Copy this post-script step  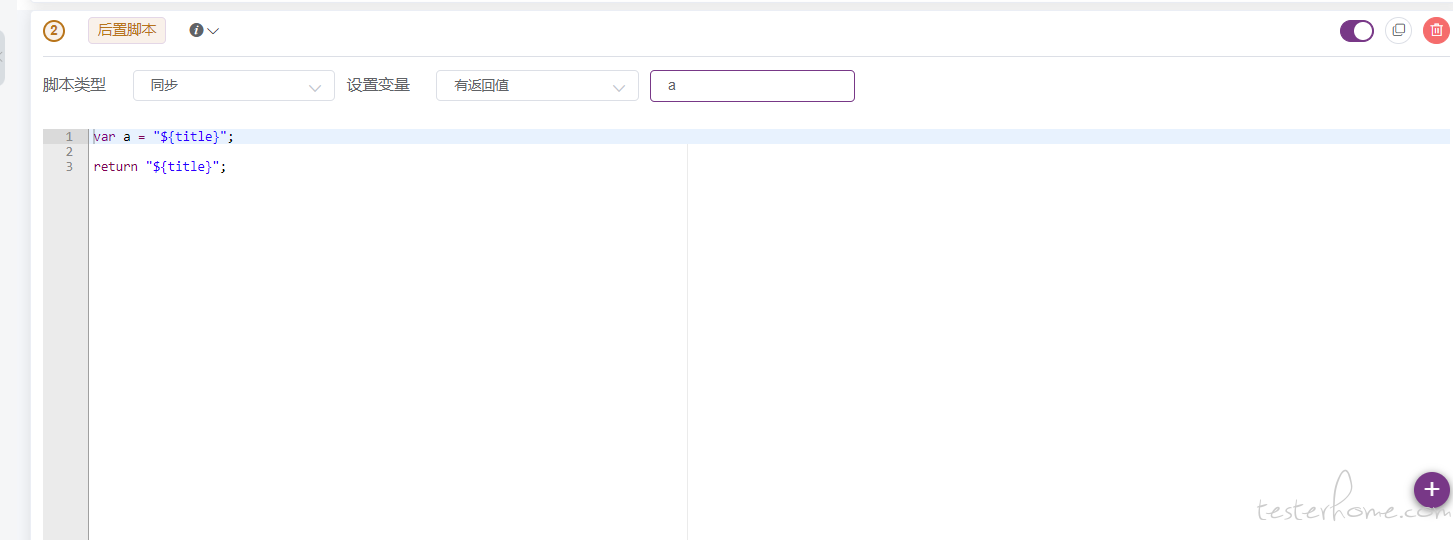click(x=1398, y=31)
